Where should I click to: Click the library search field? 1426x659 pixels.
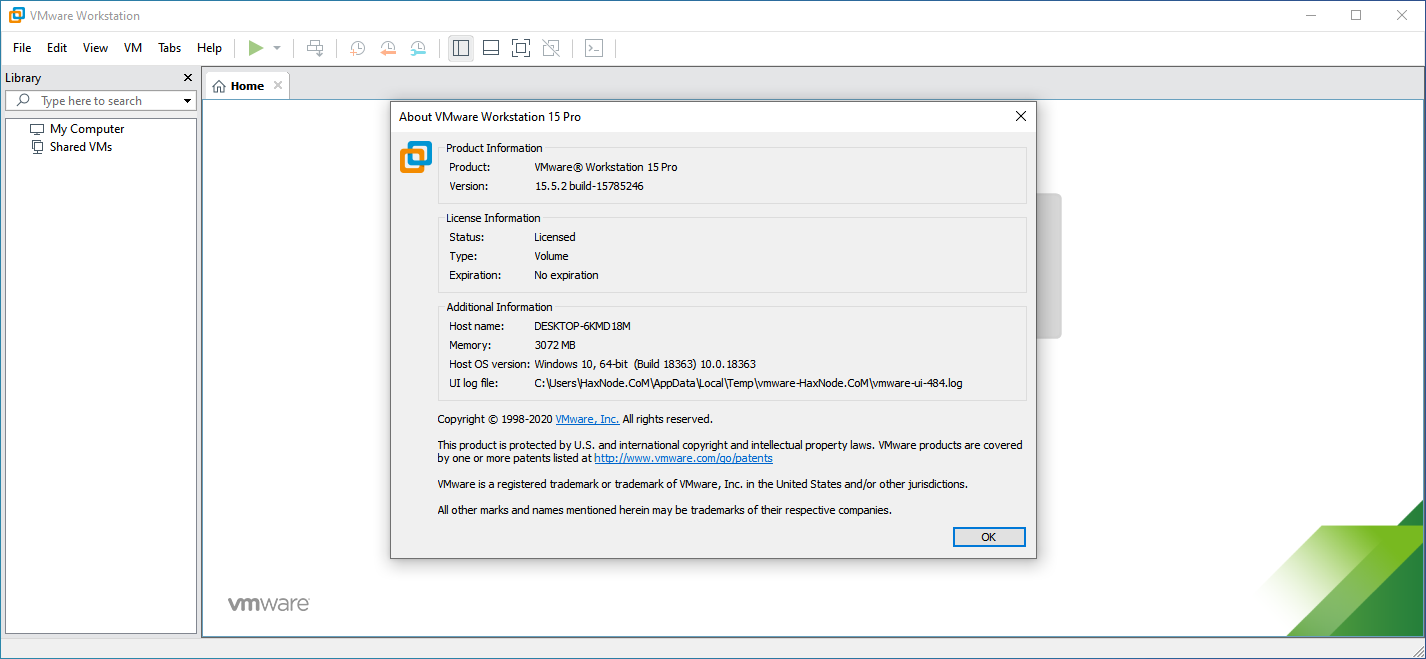pos(100,101)
